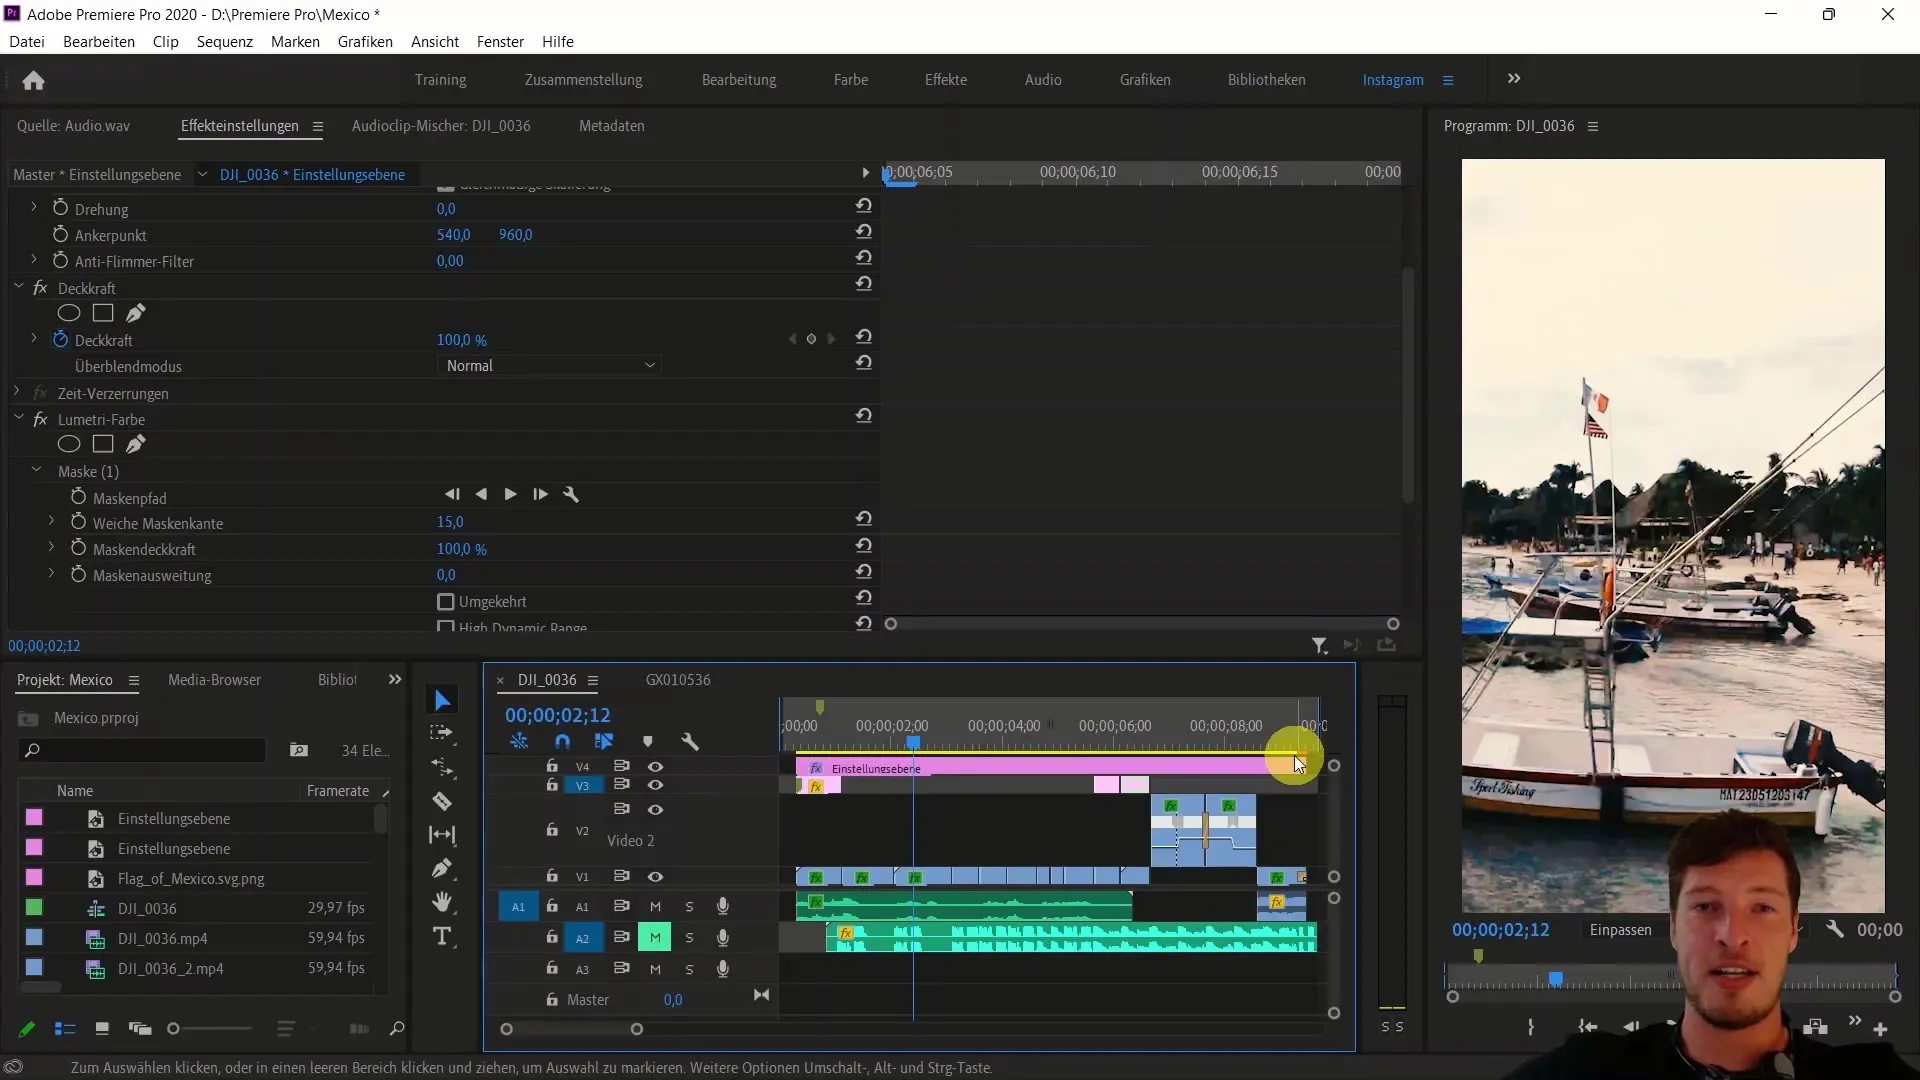
Task: Select the Pen tool in the toolbox
Action: coord(442,868)
